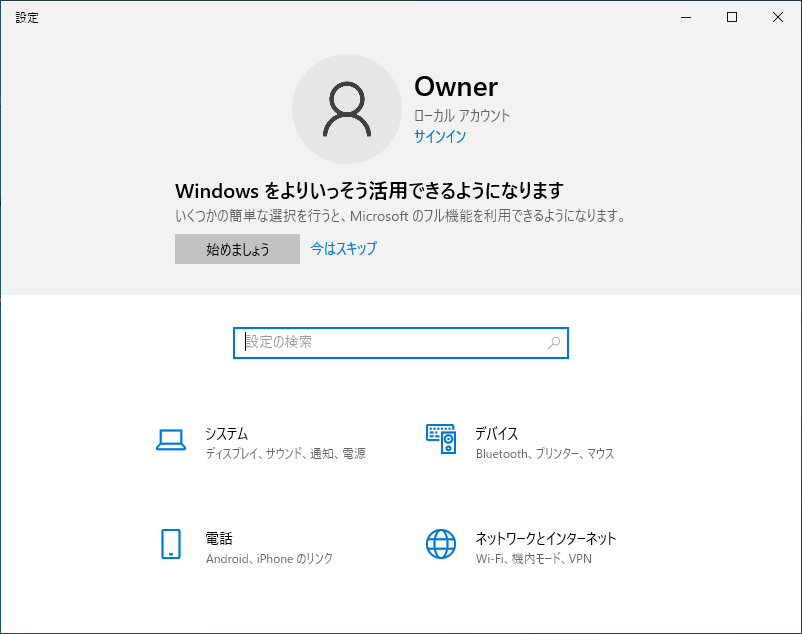Click the magnifier icon in search box
The image size is (802, 634).
point(554,343)
